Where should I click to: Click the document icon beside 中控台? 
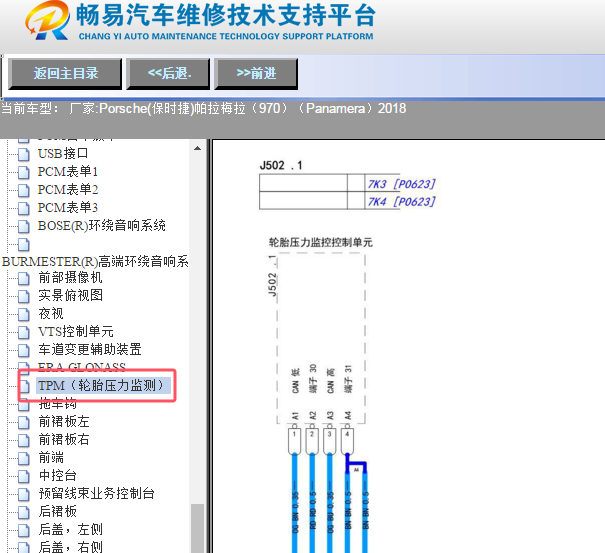(x=24, y=476)
